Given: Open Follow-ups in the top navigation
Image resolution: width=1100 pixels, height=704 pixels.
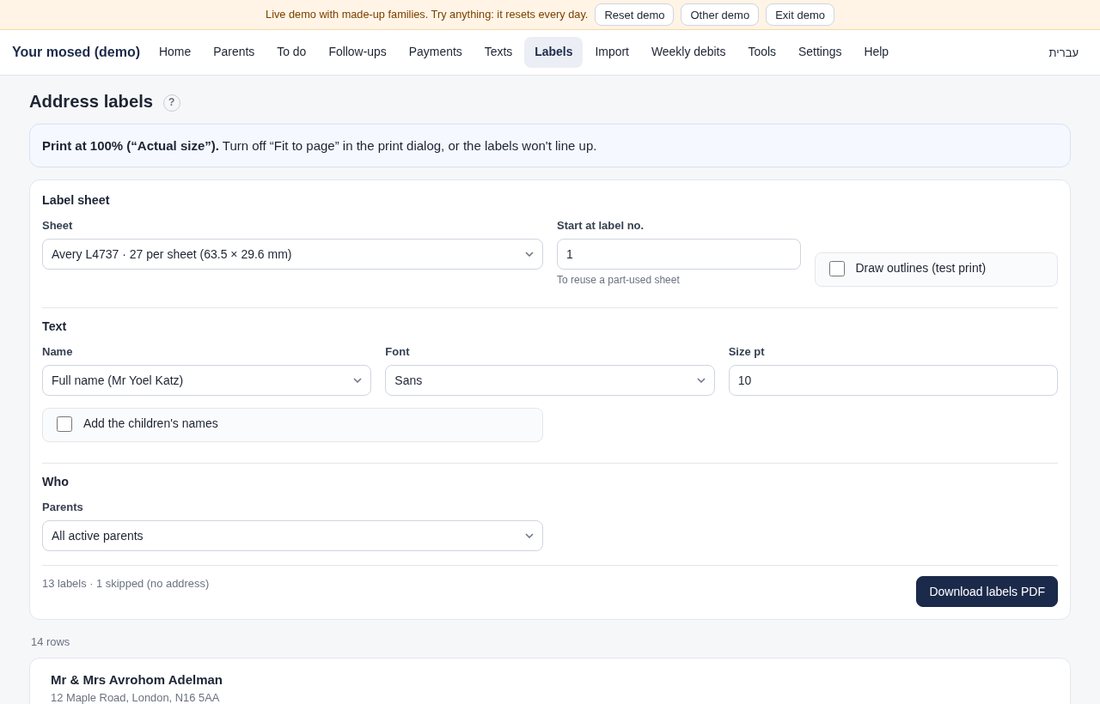Looking at the screenshot, I should 357,52.
